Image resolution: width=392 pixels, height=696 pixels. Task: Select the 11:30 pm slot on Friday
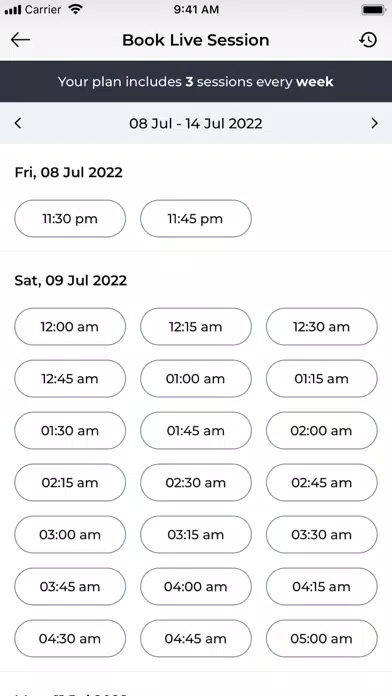point(70,218)
